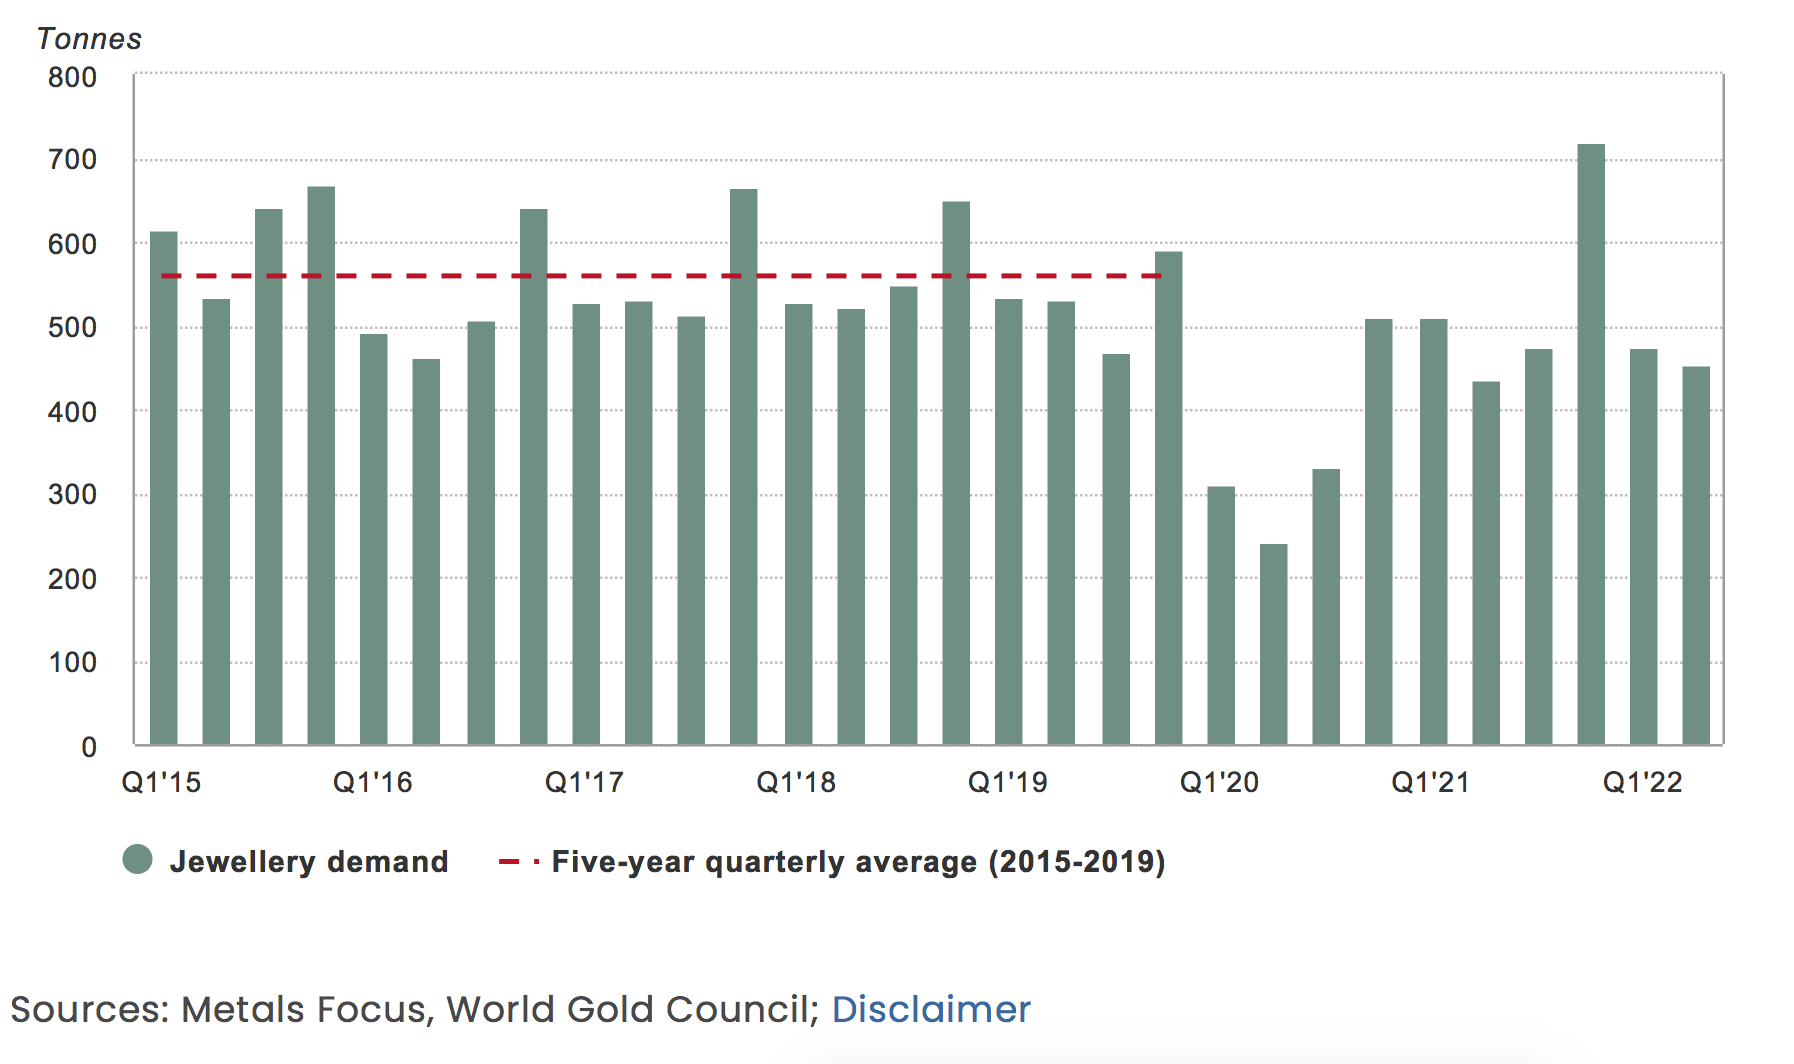1794x1064 pixels.
Task: Click the bar above the Q1'21 label
Action: (1433, 532)
